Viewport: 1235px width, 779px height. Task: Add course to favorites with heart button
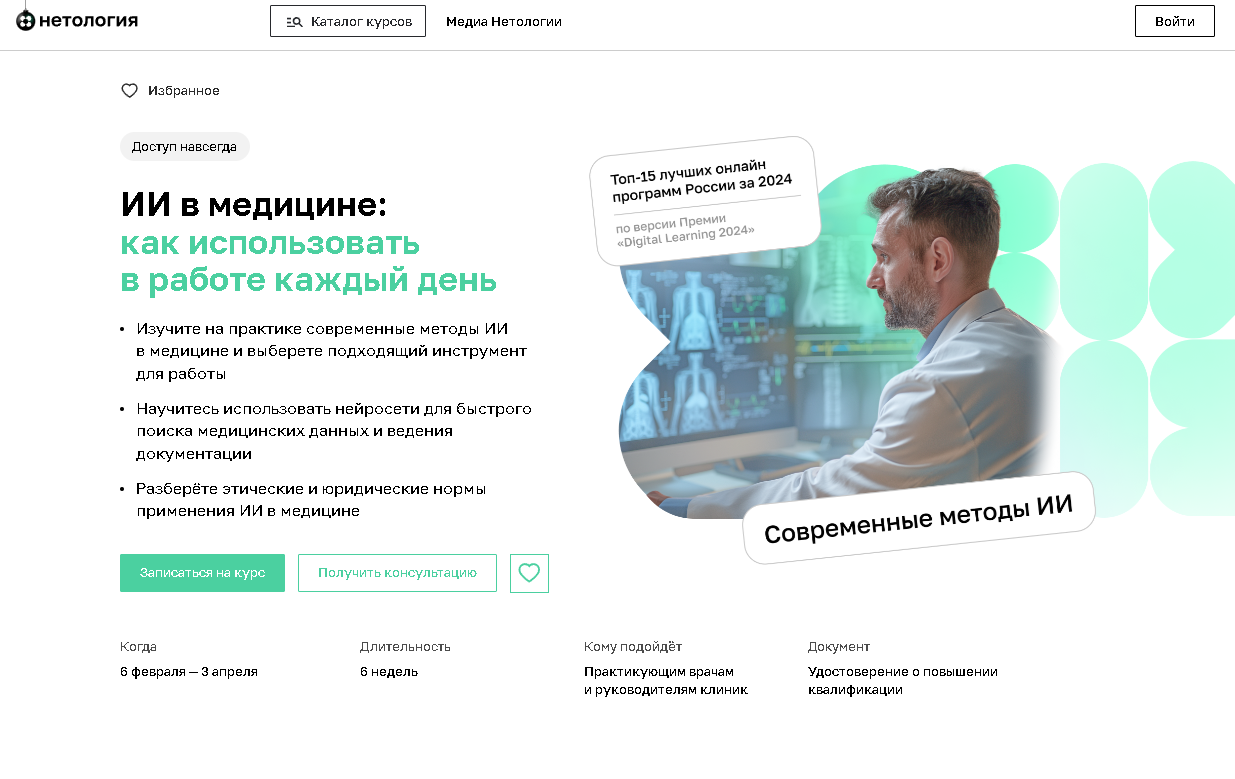tap(529, 573)
